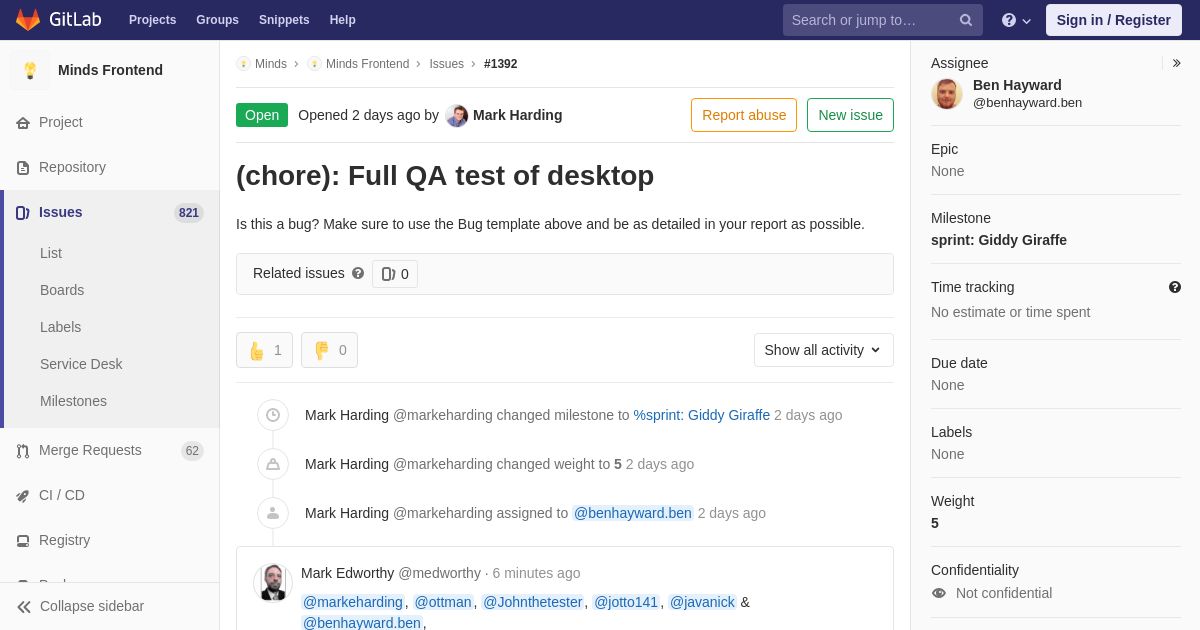Open the help question-mark menu
Viewport: 1200px width, 630px height.
(1016, 20)
